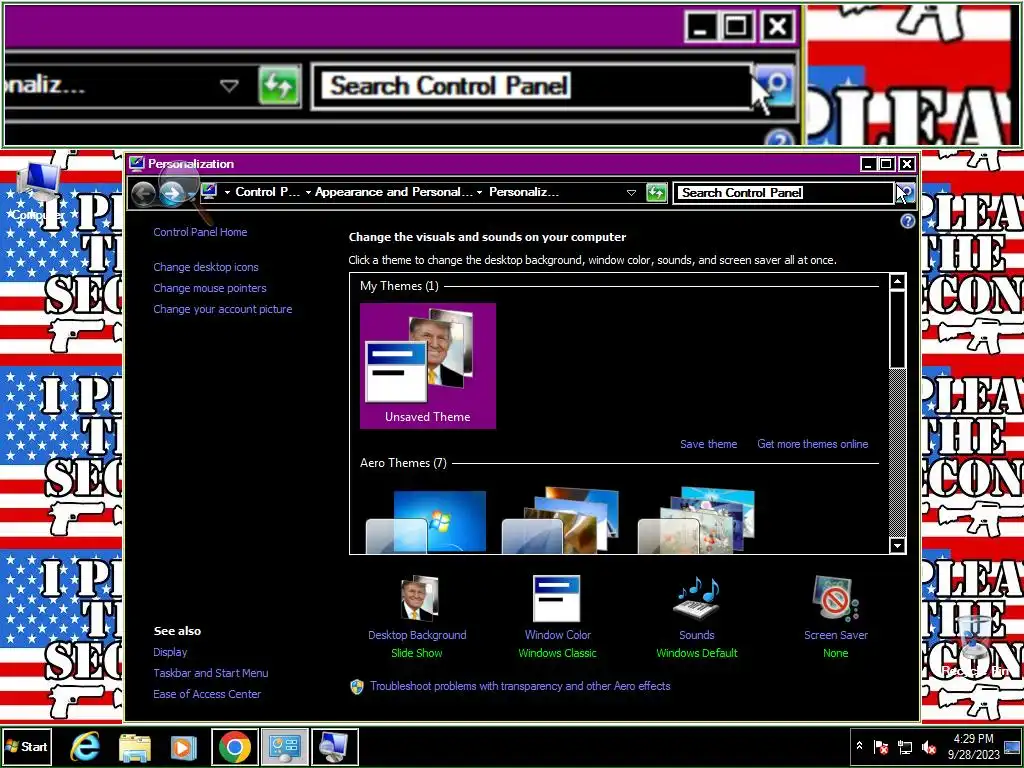Click the Start button
1024x768 pixels.
26,746
